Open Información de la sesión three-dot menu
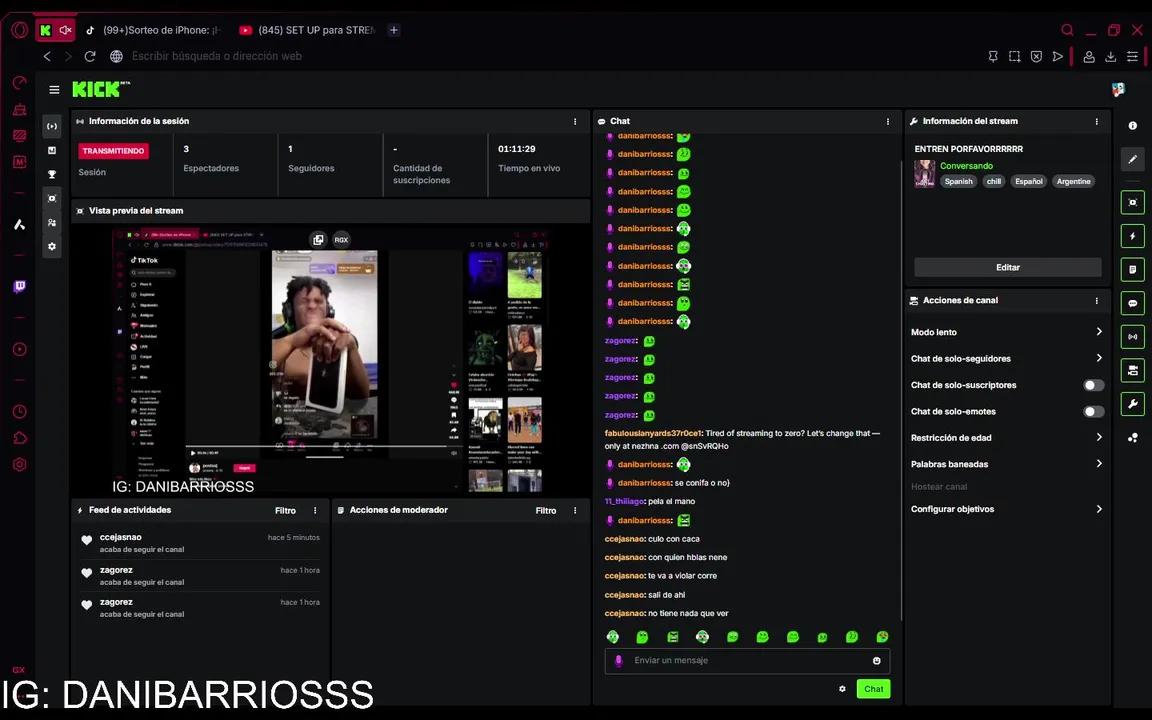This screenshot has height=720, width=1152. coord(575,122)
